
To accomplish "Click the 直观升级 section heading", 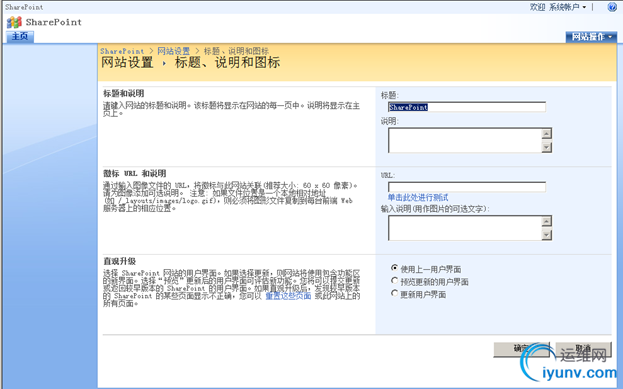I will pos(120,261).
